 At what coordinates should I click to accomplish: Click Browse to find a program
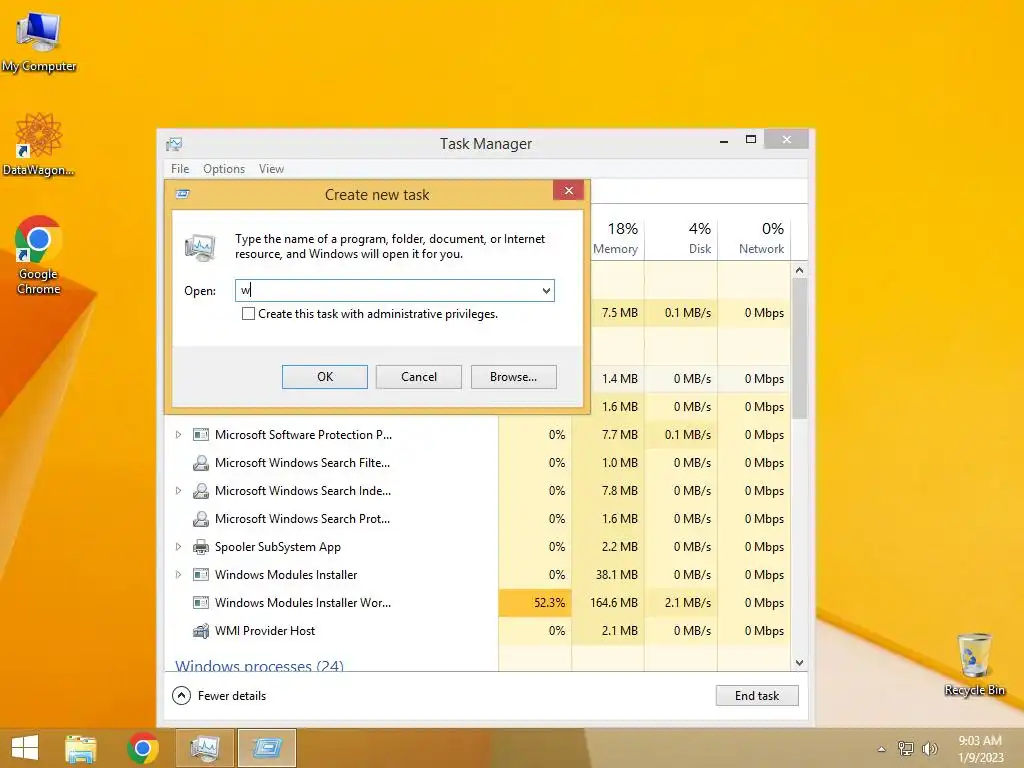pos(513,377)
